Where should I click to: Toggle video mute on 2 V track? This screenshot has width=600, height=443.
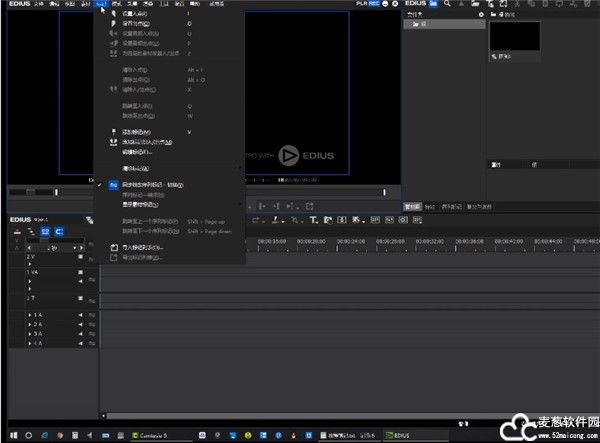pyautogui.click(x=81, y=257)
